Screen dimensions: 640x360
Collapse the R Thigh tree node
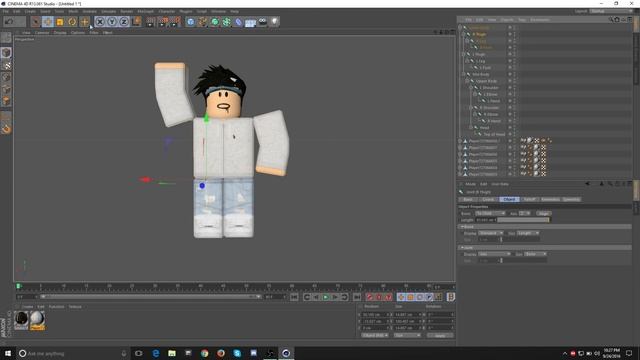click(x=463, y=34)
